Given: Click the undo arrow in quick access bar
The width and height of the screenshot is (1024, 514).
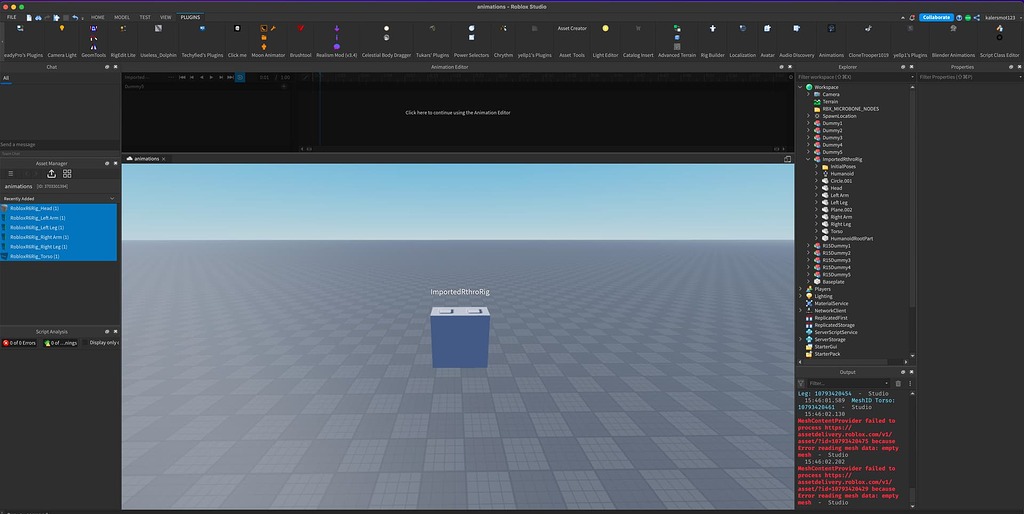Looking at the screenshot, I should tap(75, 18).
